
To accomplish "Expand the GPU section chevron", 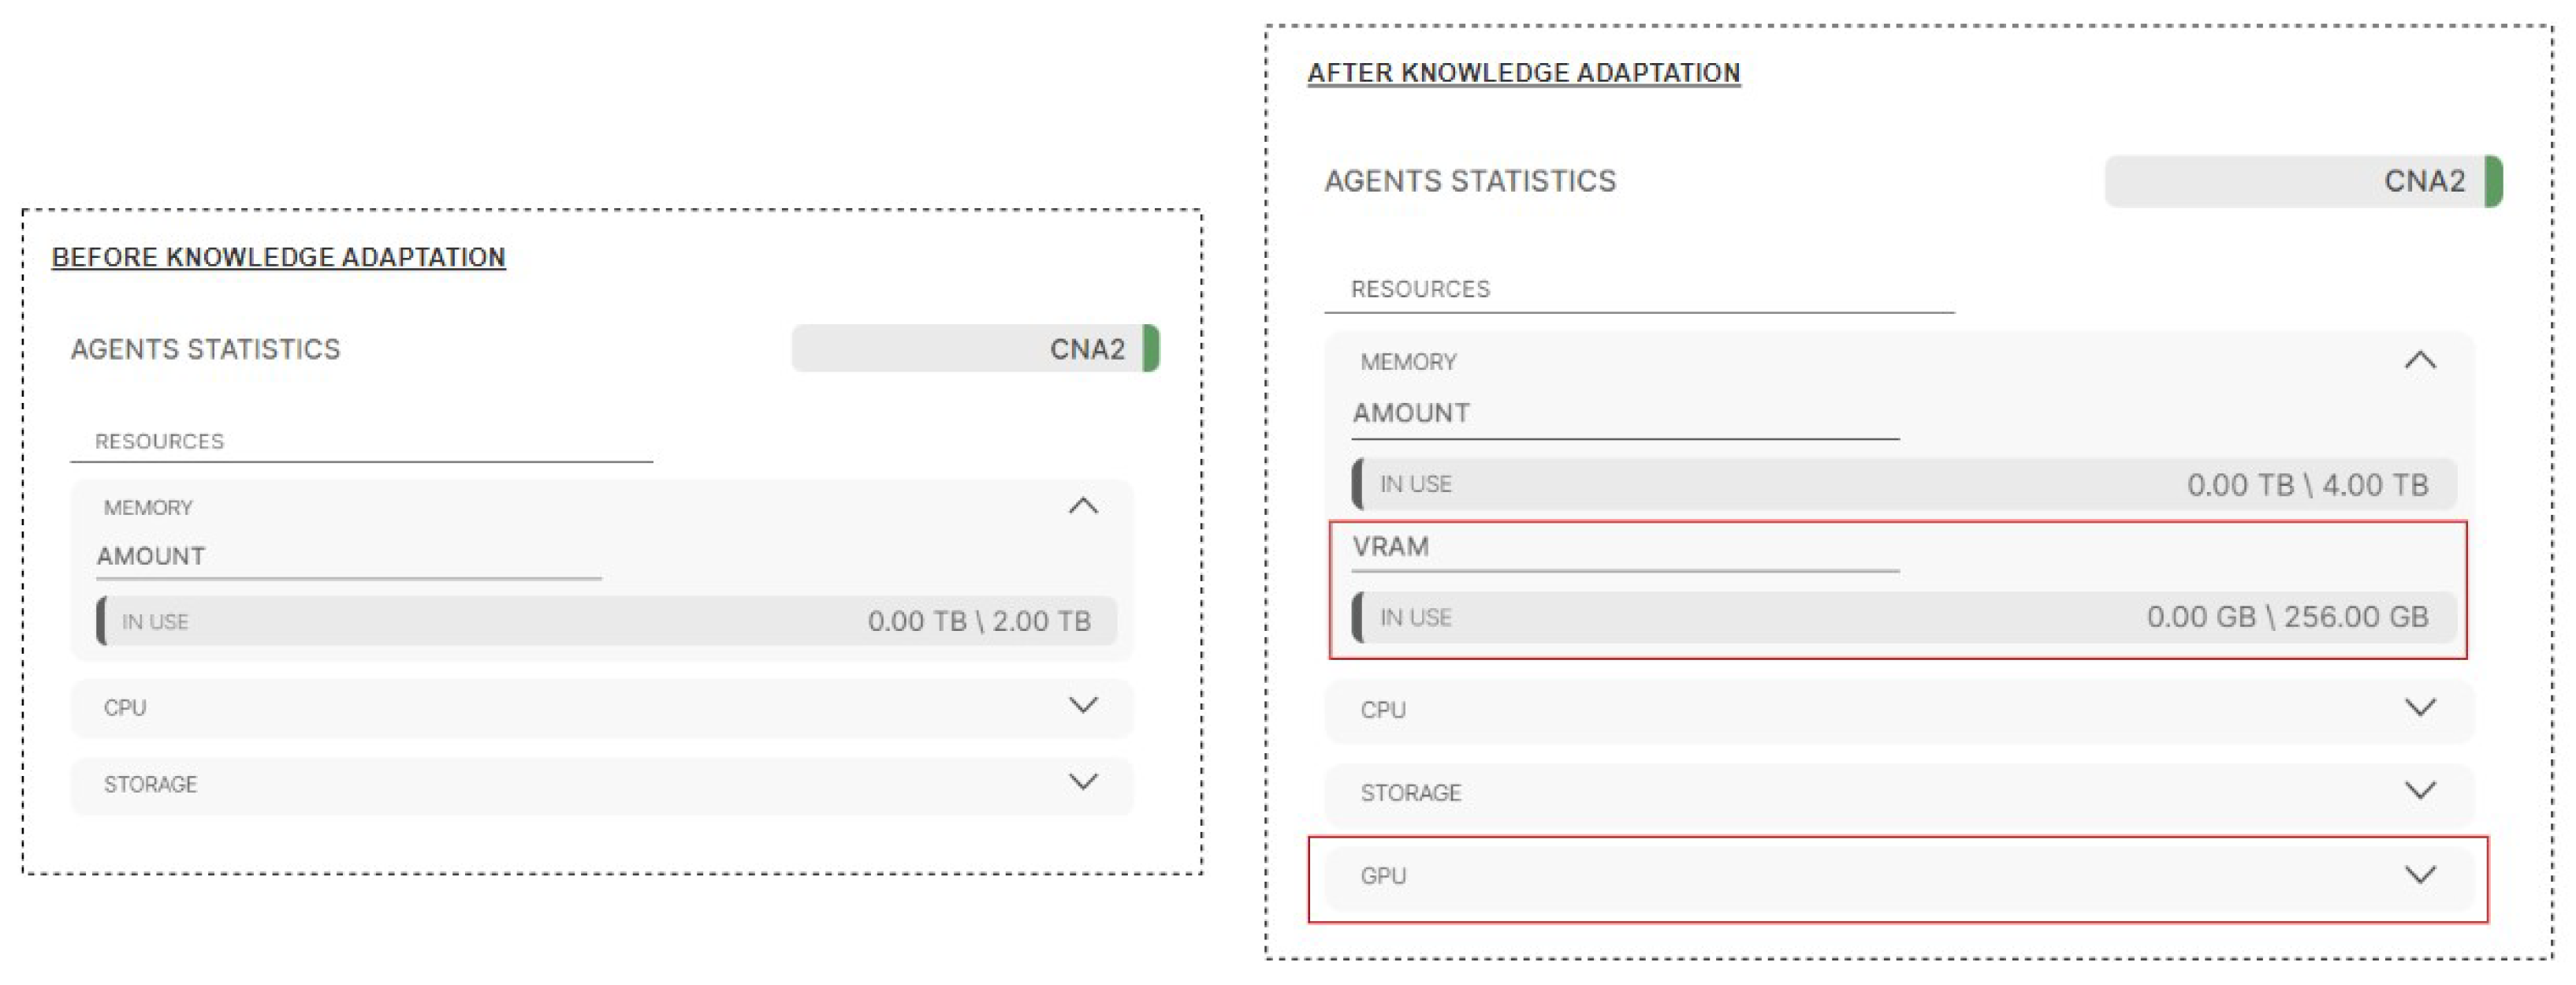I will click(2419, 875).
